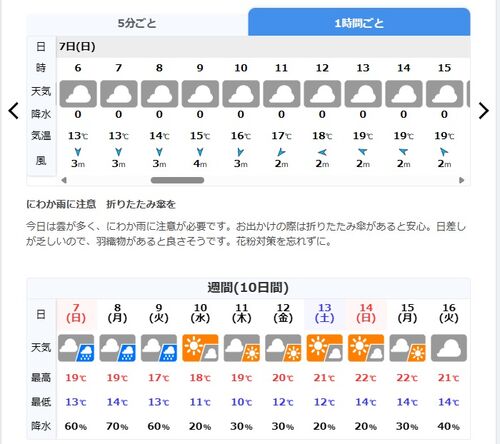Switch to the 5分ごと tab

pyautogui.click(x=137, y=23)
